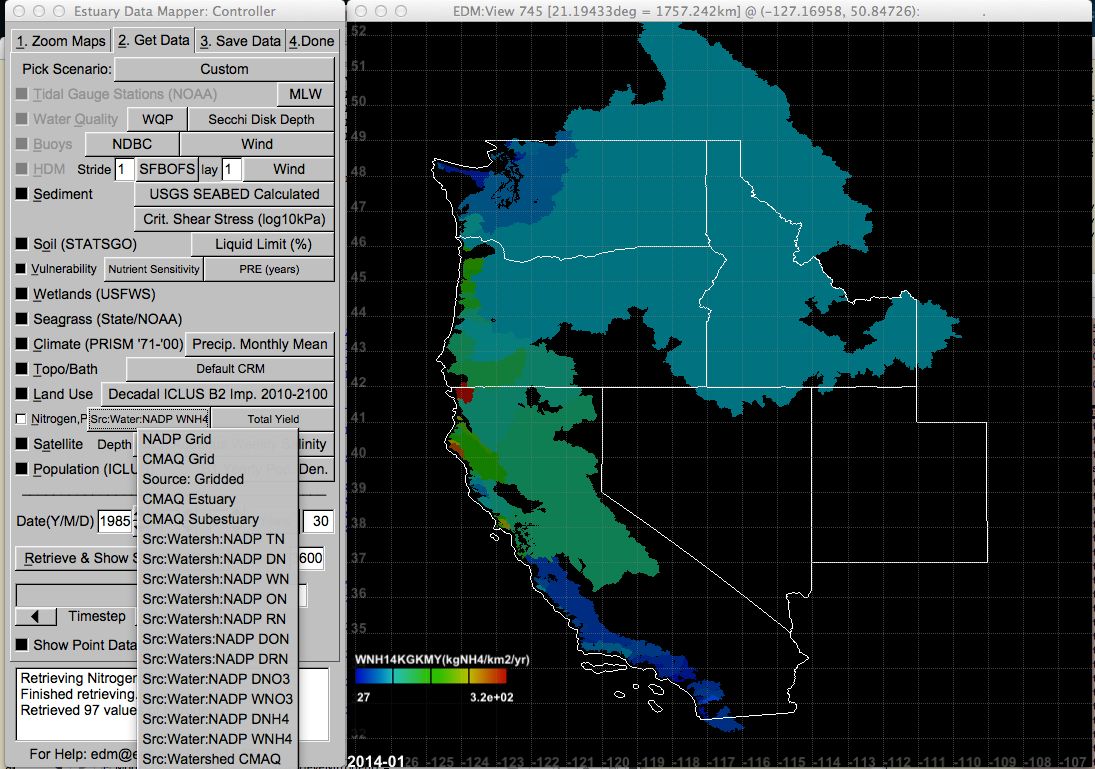Click the Retrieve & Show button

pos(77,558)
